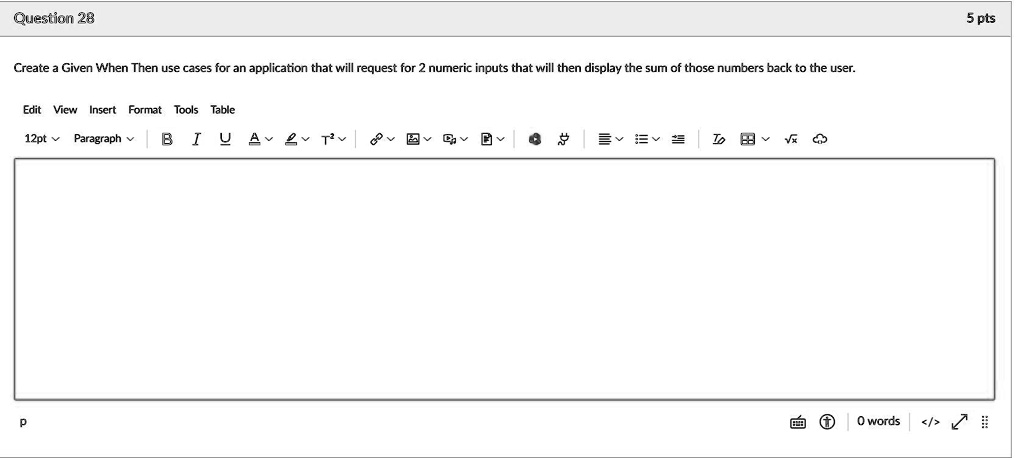Screen dimensions: 1016x458
Task: Expand the text color arrow options
Action: (x=270, y=139)
